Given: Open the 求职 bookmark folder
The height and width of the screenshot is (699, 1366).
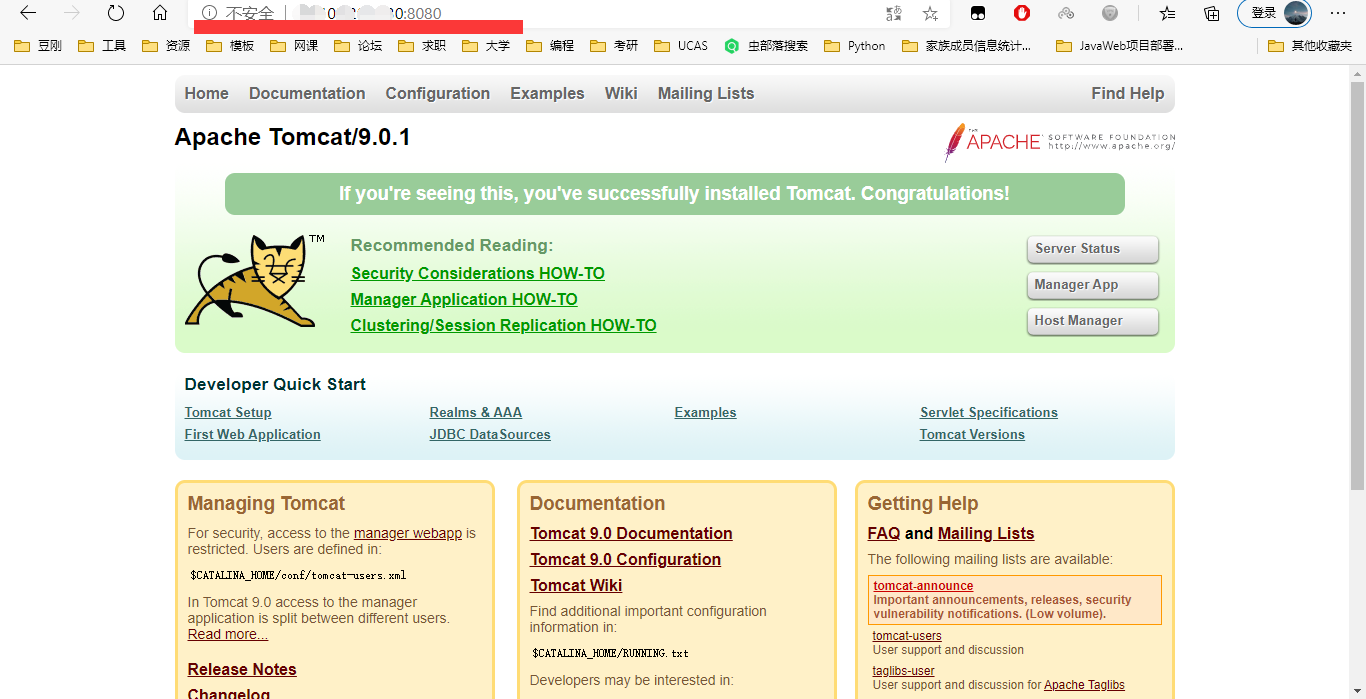Looking at the screenshot, I should coord(422,46).
